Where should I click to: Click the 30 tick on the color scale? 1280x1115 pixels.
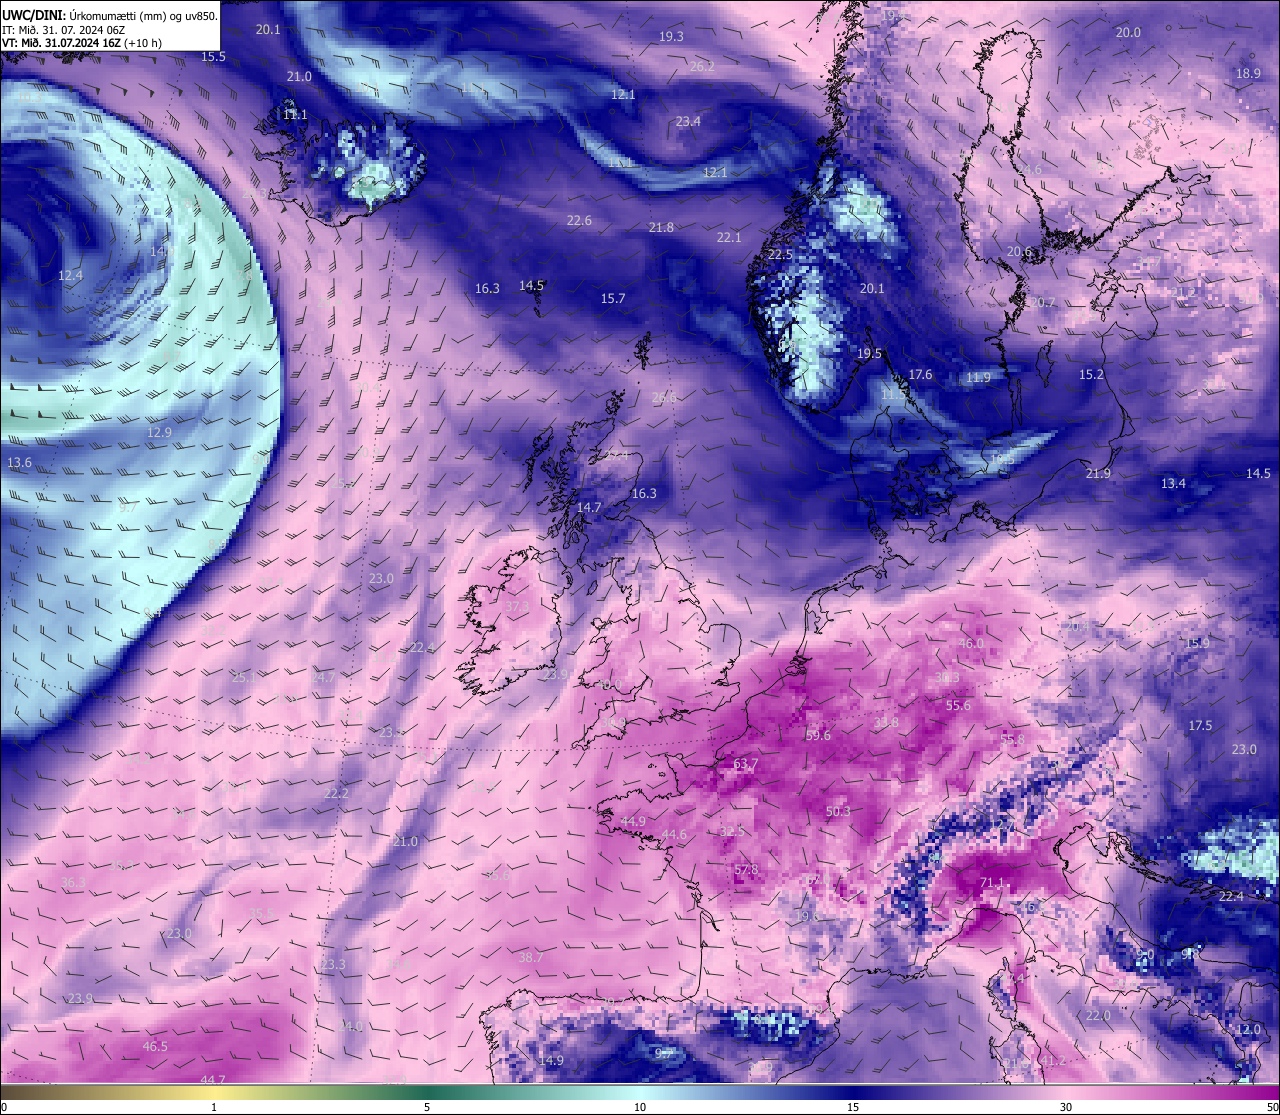1066,1107
